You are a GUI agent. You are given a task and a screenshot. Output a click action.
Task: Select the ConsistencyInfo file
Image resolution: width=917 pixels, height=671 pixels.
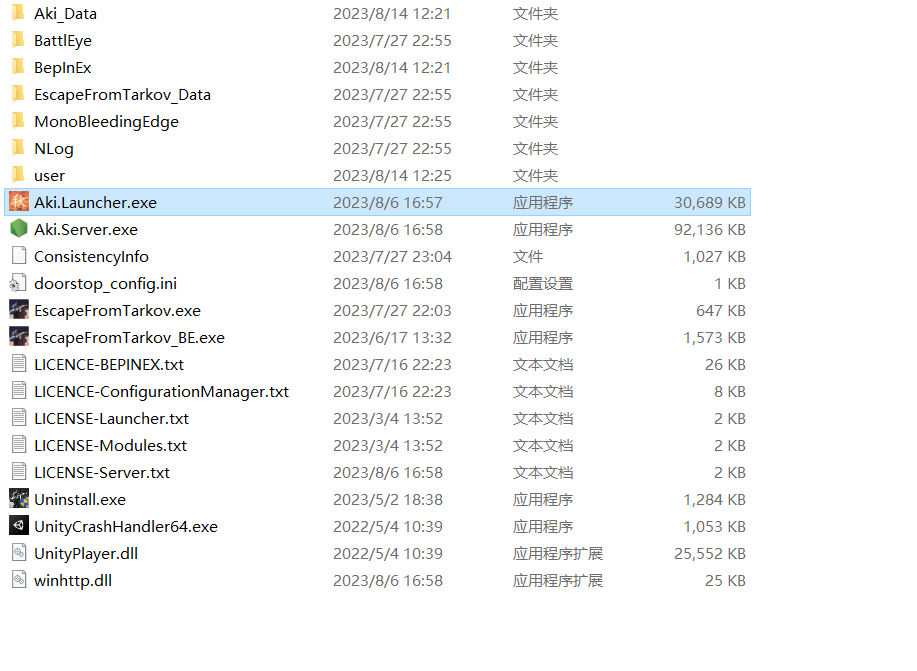[91, 256]
